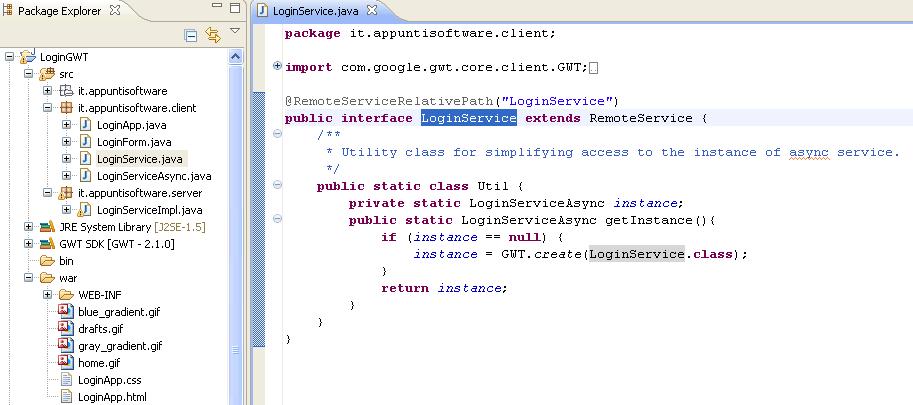Click the war folder icon
Image resolution: width=913 pixels, height=405 pixels.
(x=47, y=278)
